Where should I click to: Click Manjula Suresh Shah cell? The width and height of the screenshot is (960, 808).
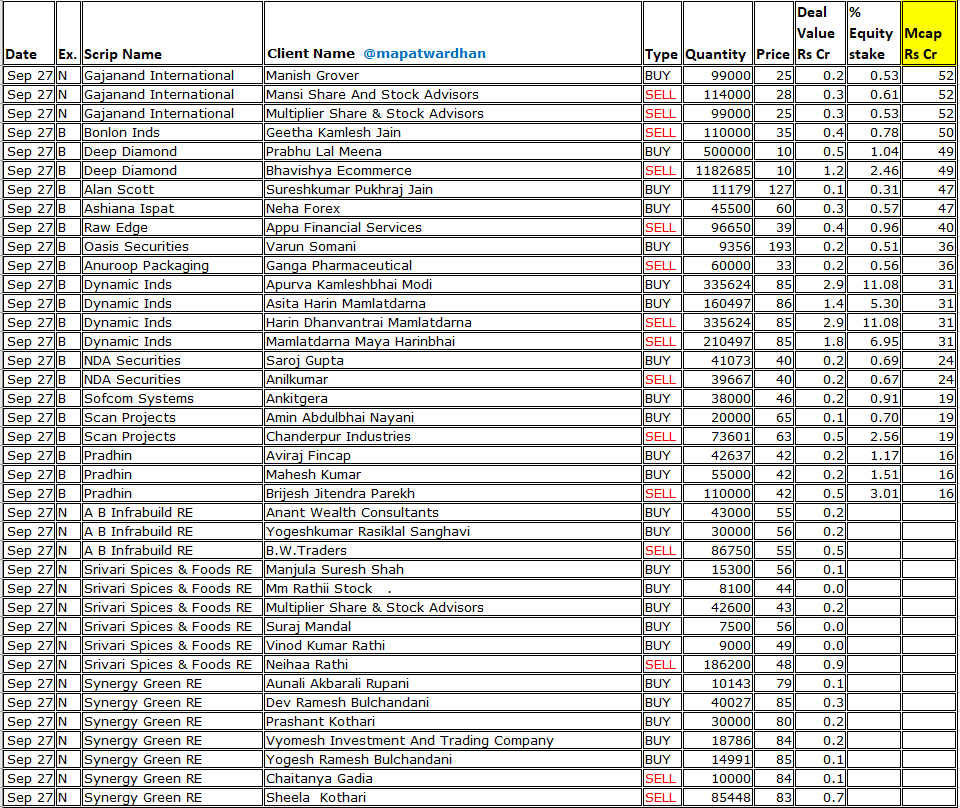pyautogui.click(x=452, y=569)
